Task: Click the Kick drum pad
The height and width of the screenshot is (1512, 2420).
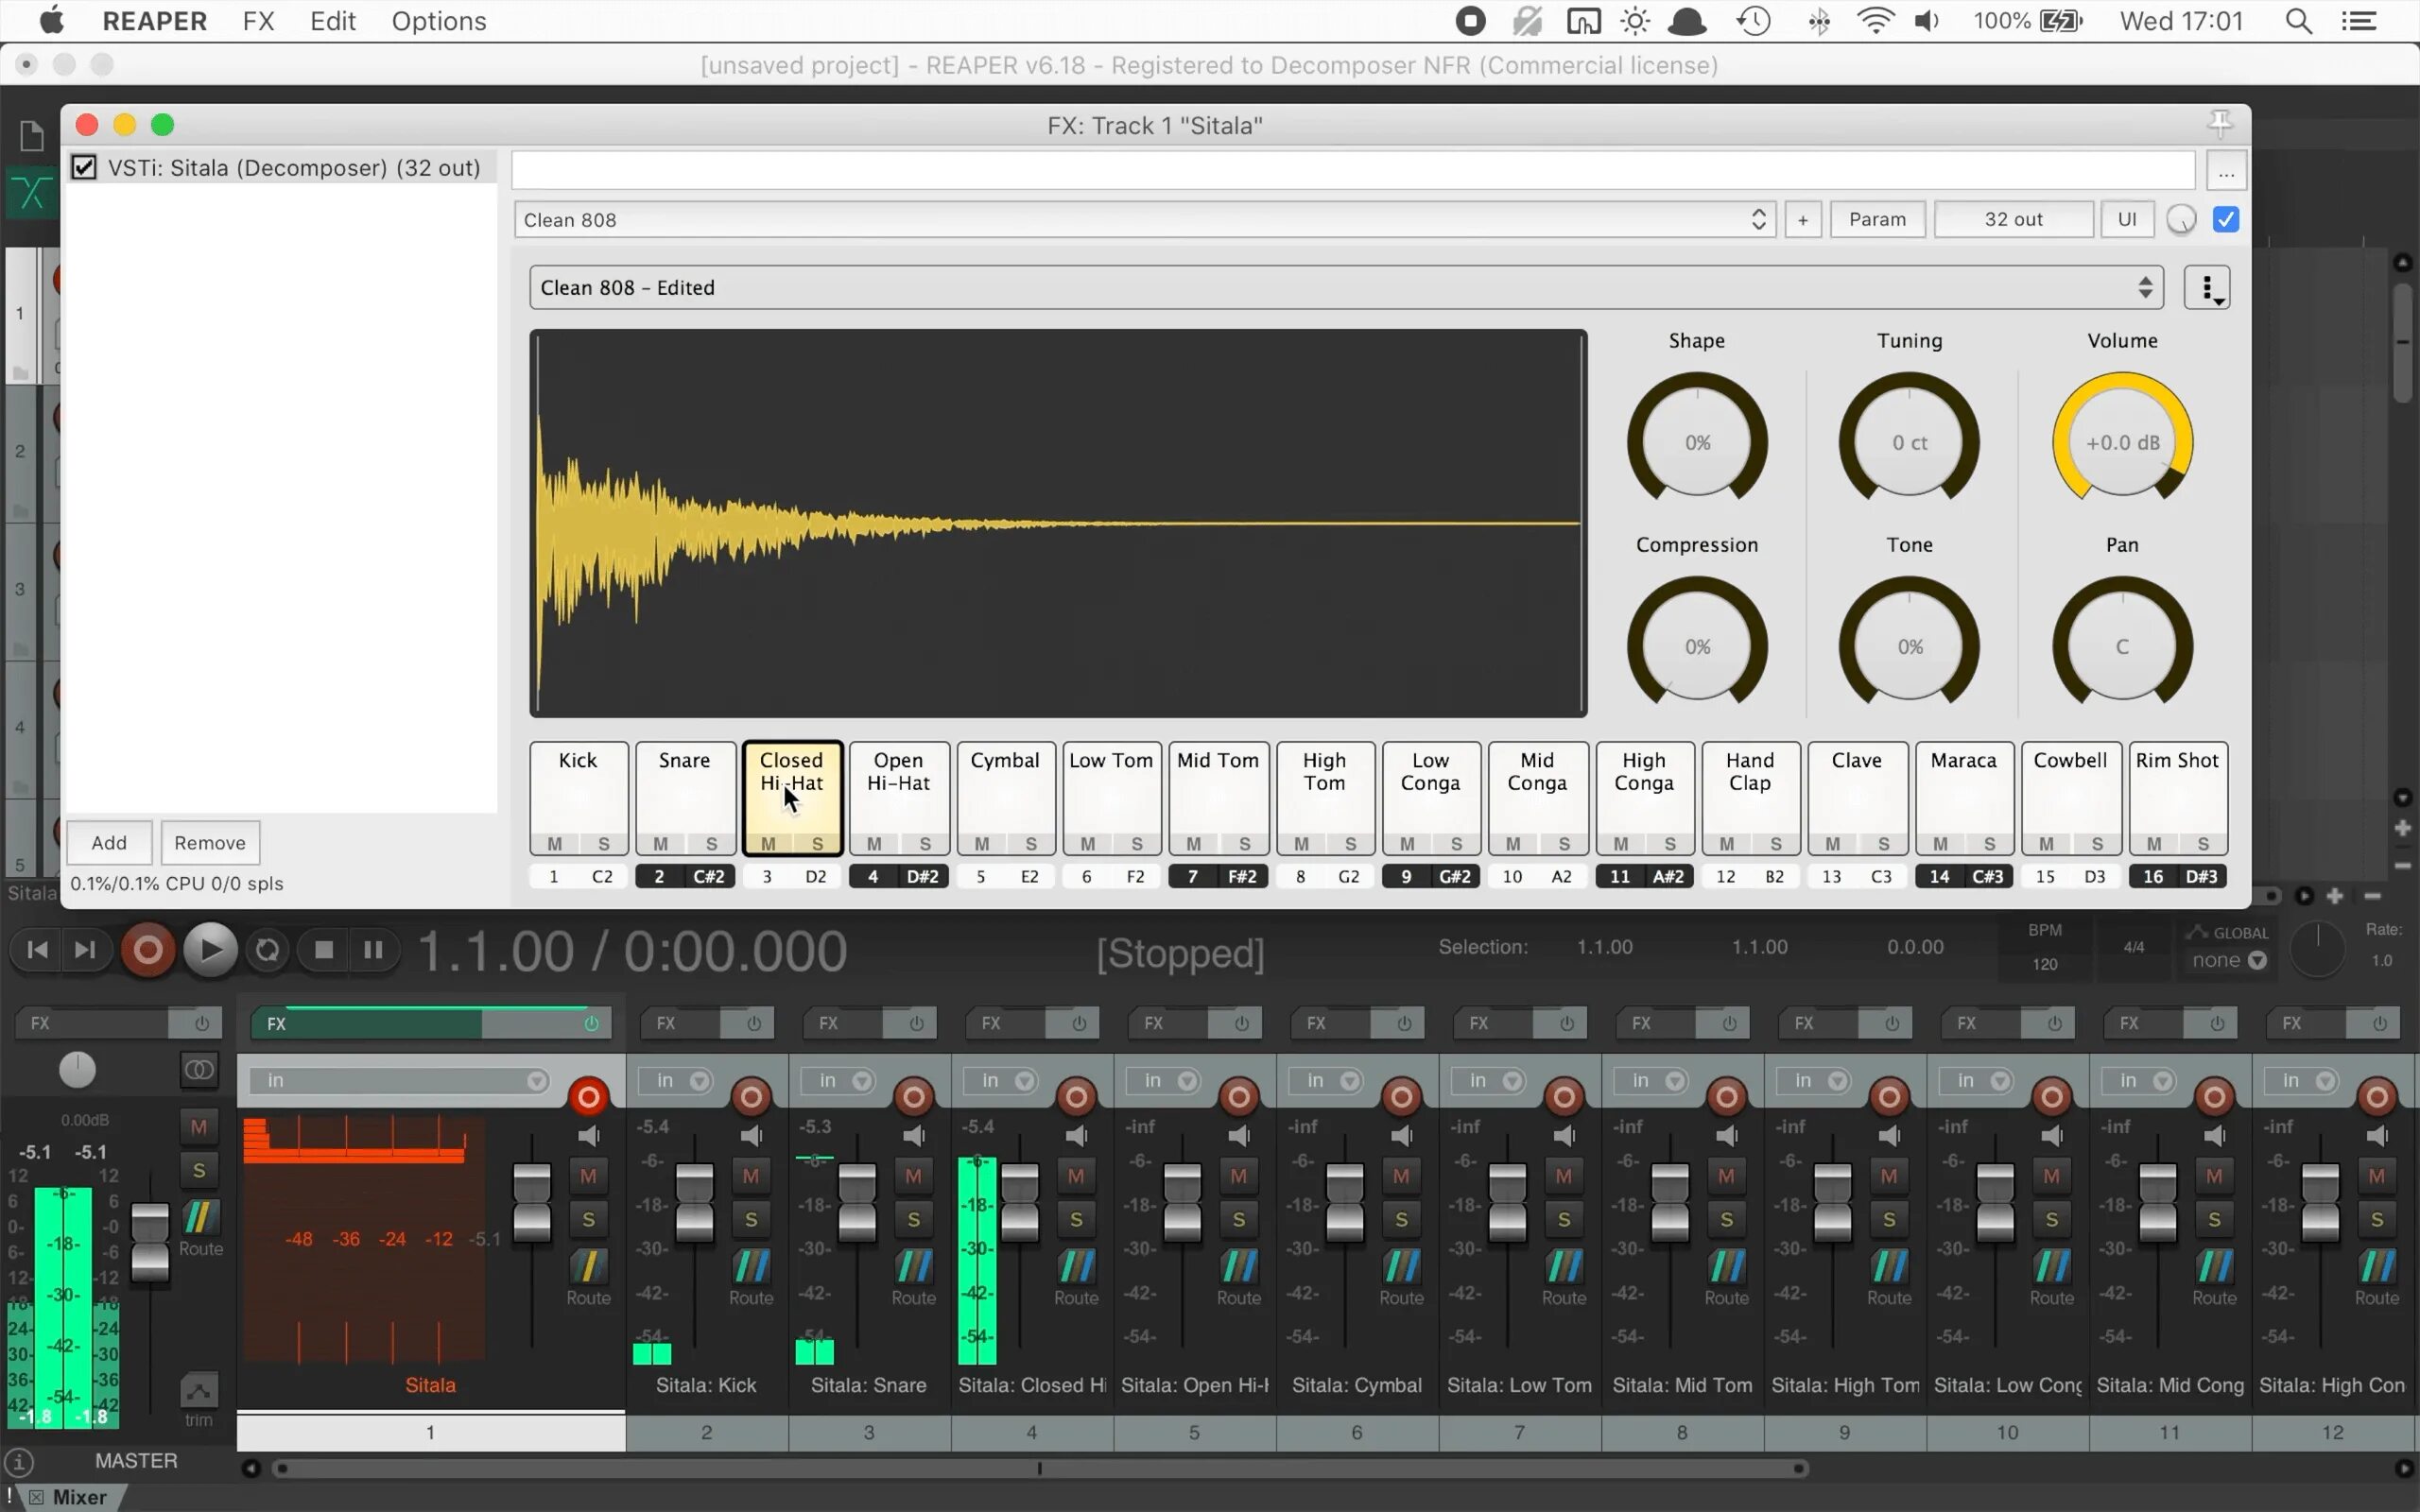Action: [579, 789]
